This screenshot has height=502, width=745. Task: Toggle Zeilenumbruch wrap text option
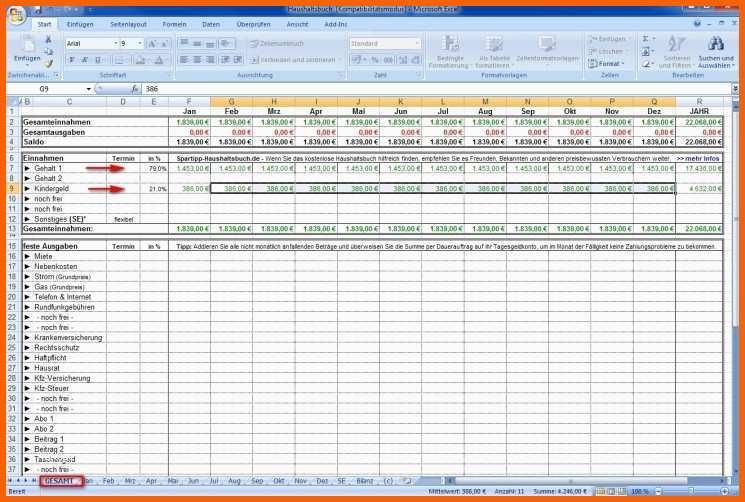(x=277, y=44)
